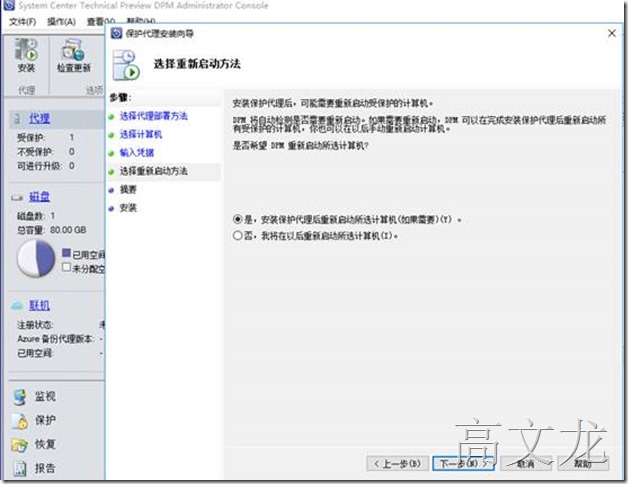This screenshot has height=484, width=628.
Task: Click the wizard title bar icon
Action: point(116,33)
